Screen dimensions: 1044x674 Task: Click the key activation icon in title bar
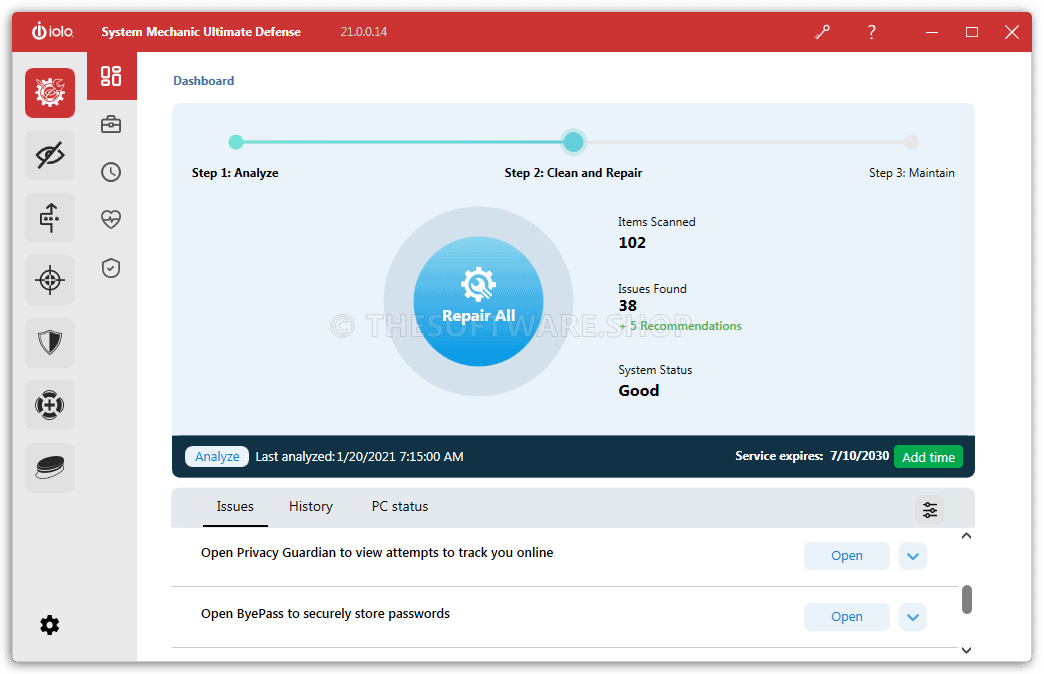tap(823, 32)
